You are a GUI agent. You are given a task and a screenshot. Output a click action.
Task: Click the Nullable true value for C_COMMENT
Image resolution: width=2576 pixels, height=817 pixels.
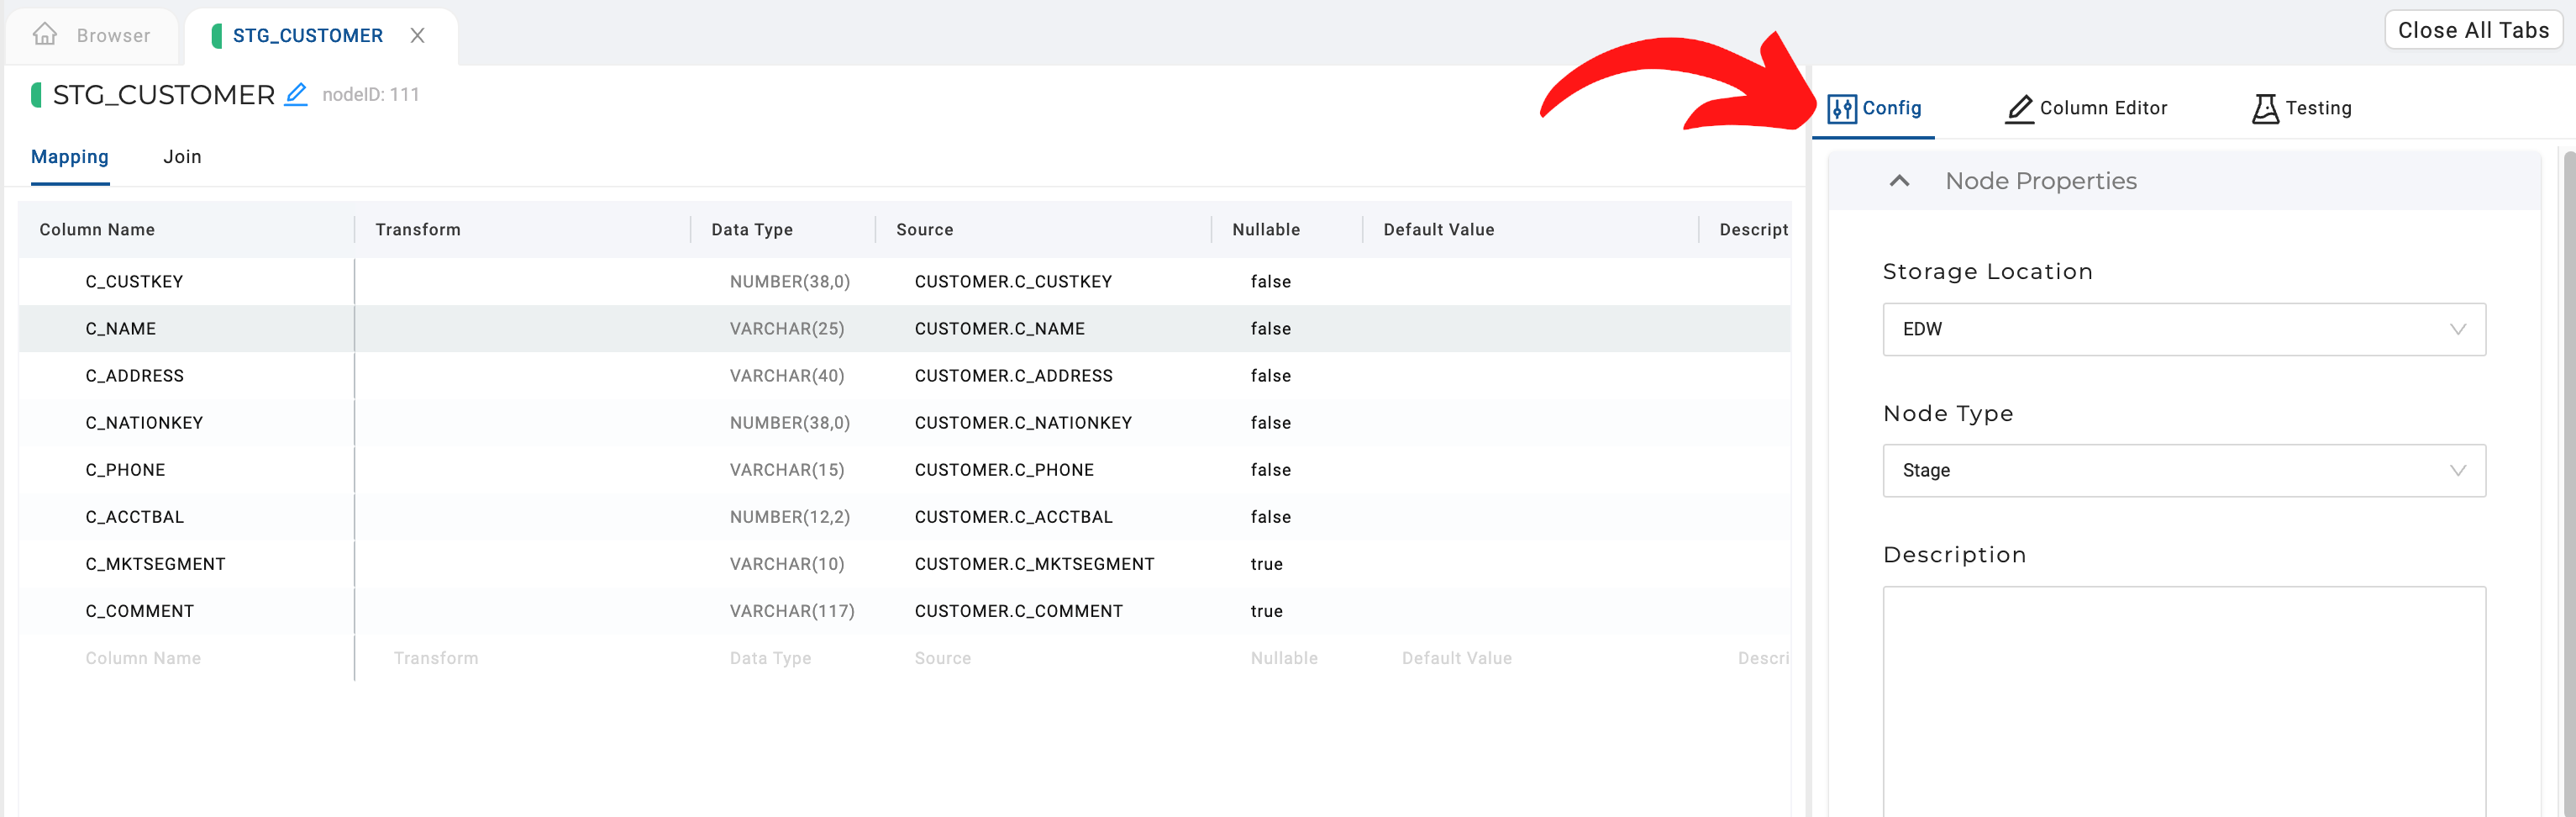tap(1266, 611)
